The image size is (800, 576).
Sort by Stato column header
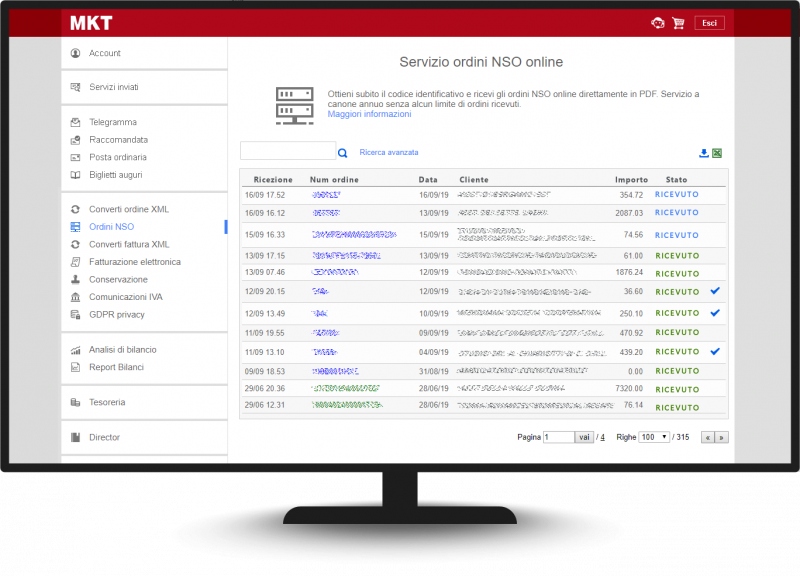(x=677, y=180)
